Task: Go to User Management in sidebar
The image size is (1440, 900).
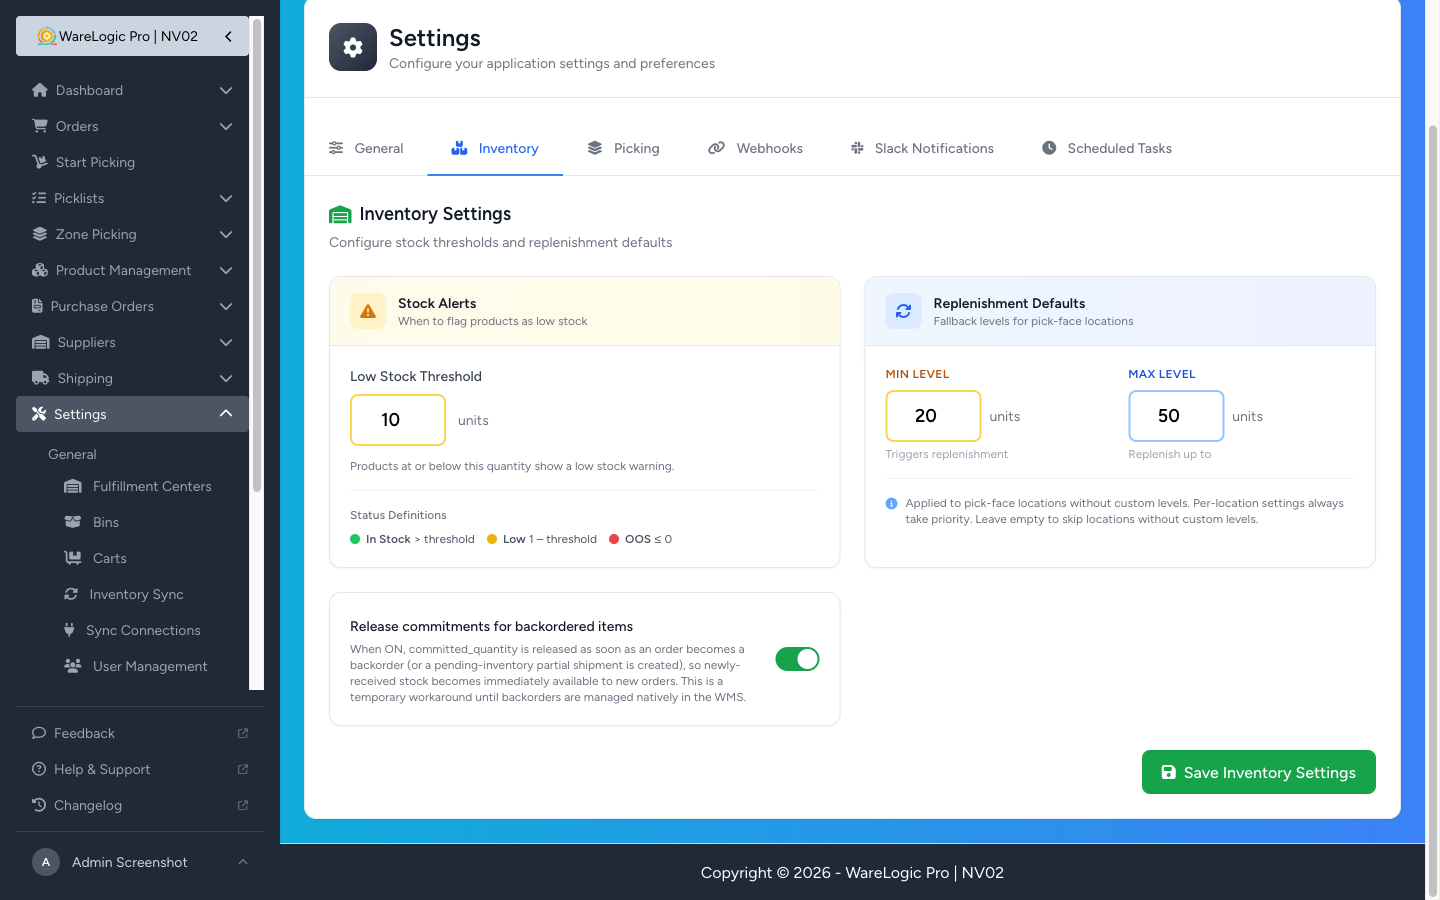Action: 150,666
